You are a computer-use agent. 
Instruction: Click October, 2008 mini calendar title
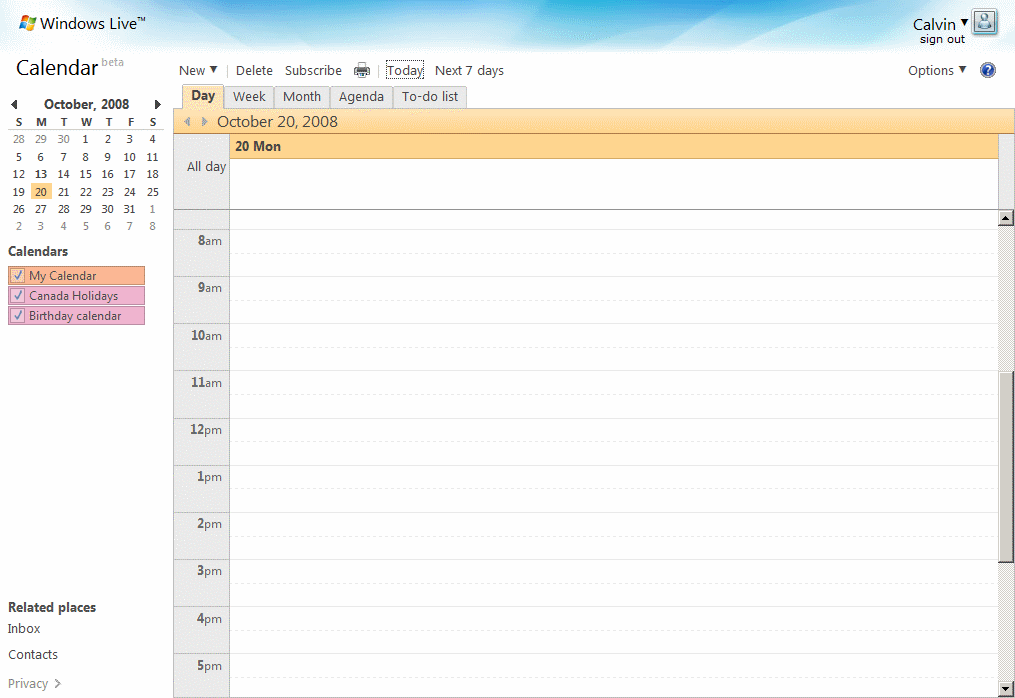[86, 104]
